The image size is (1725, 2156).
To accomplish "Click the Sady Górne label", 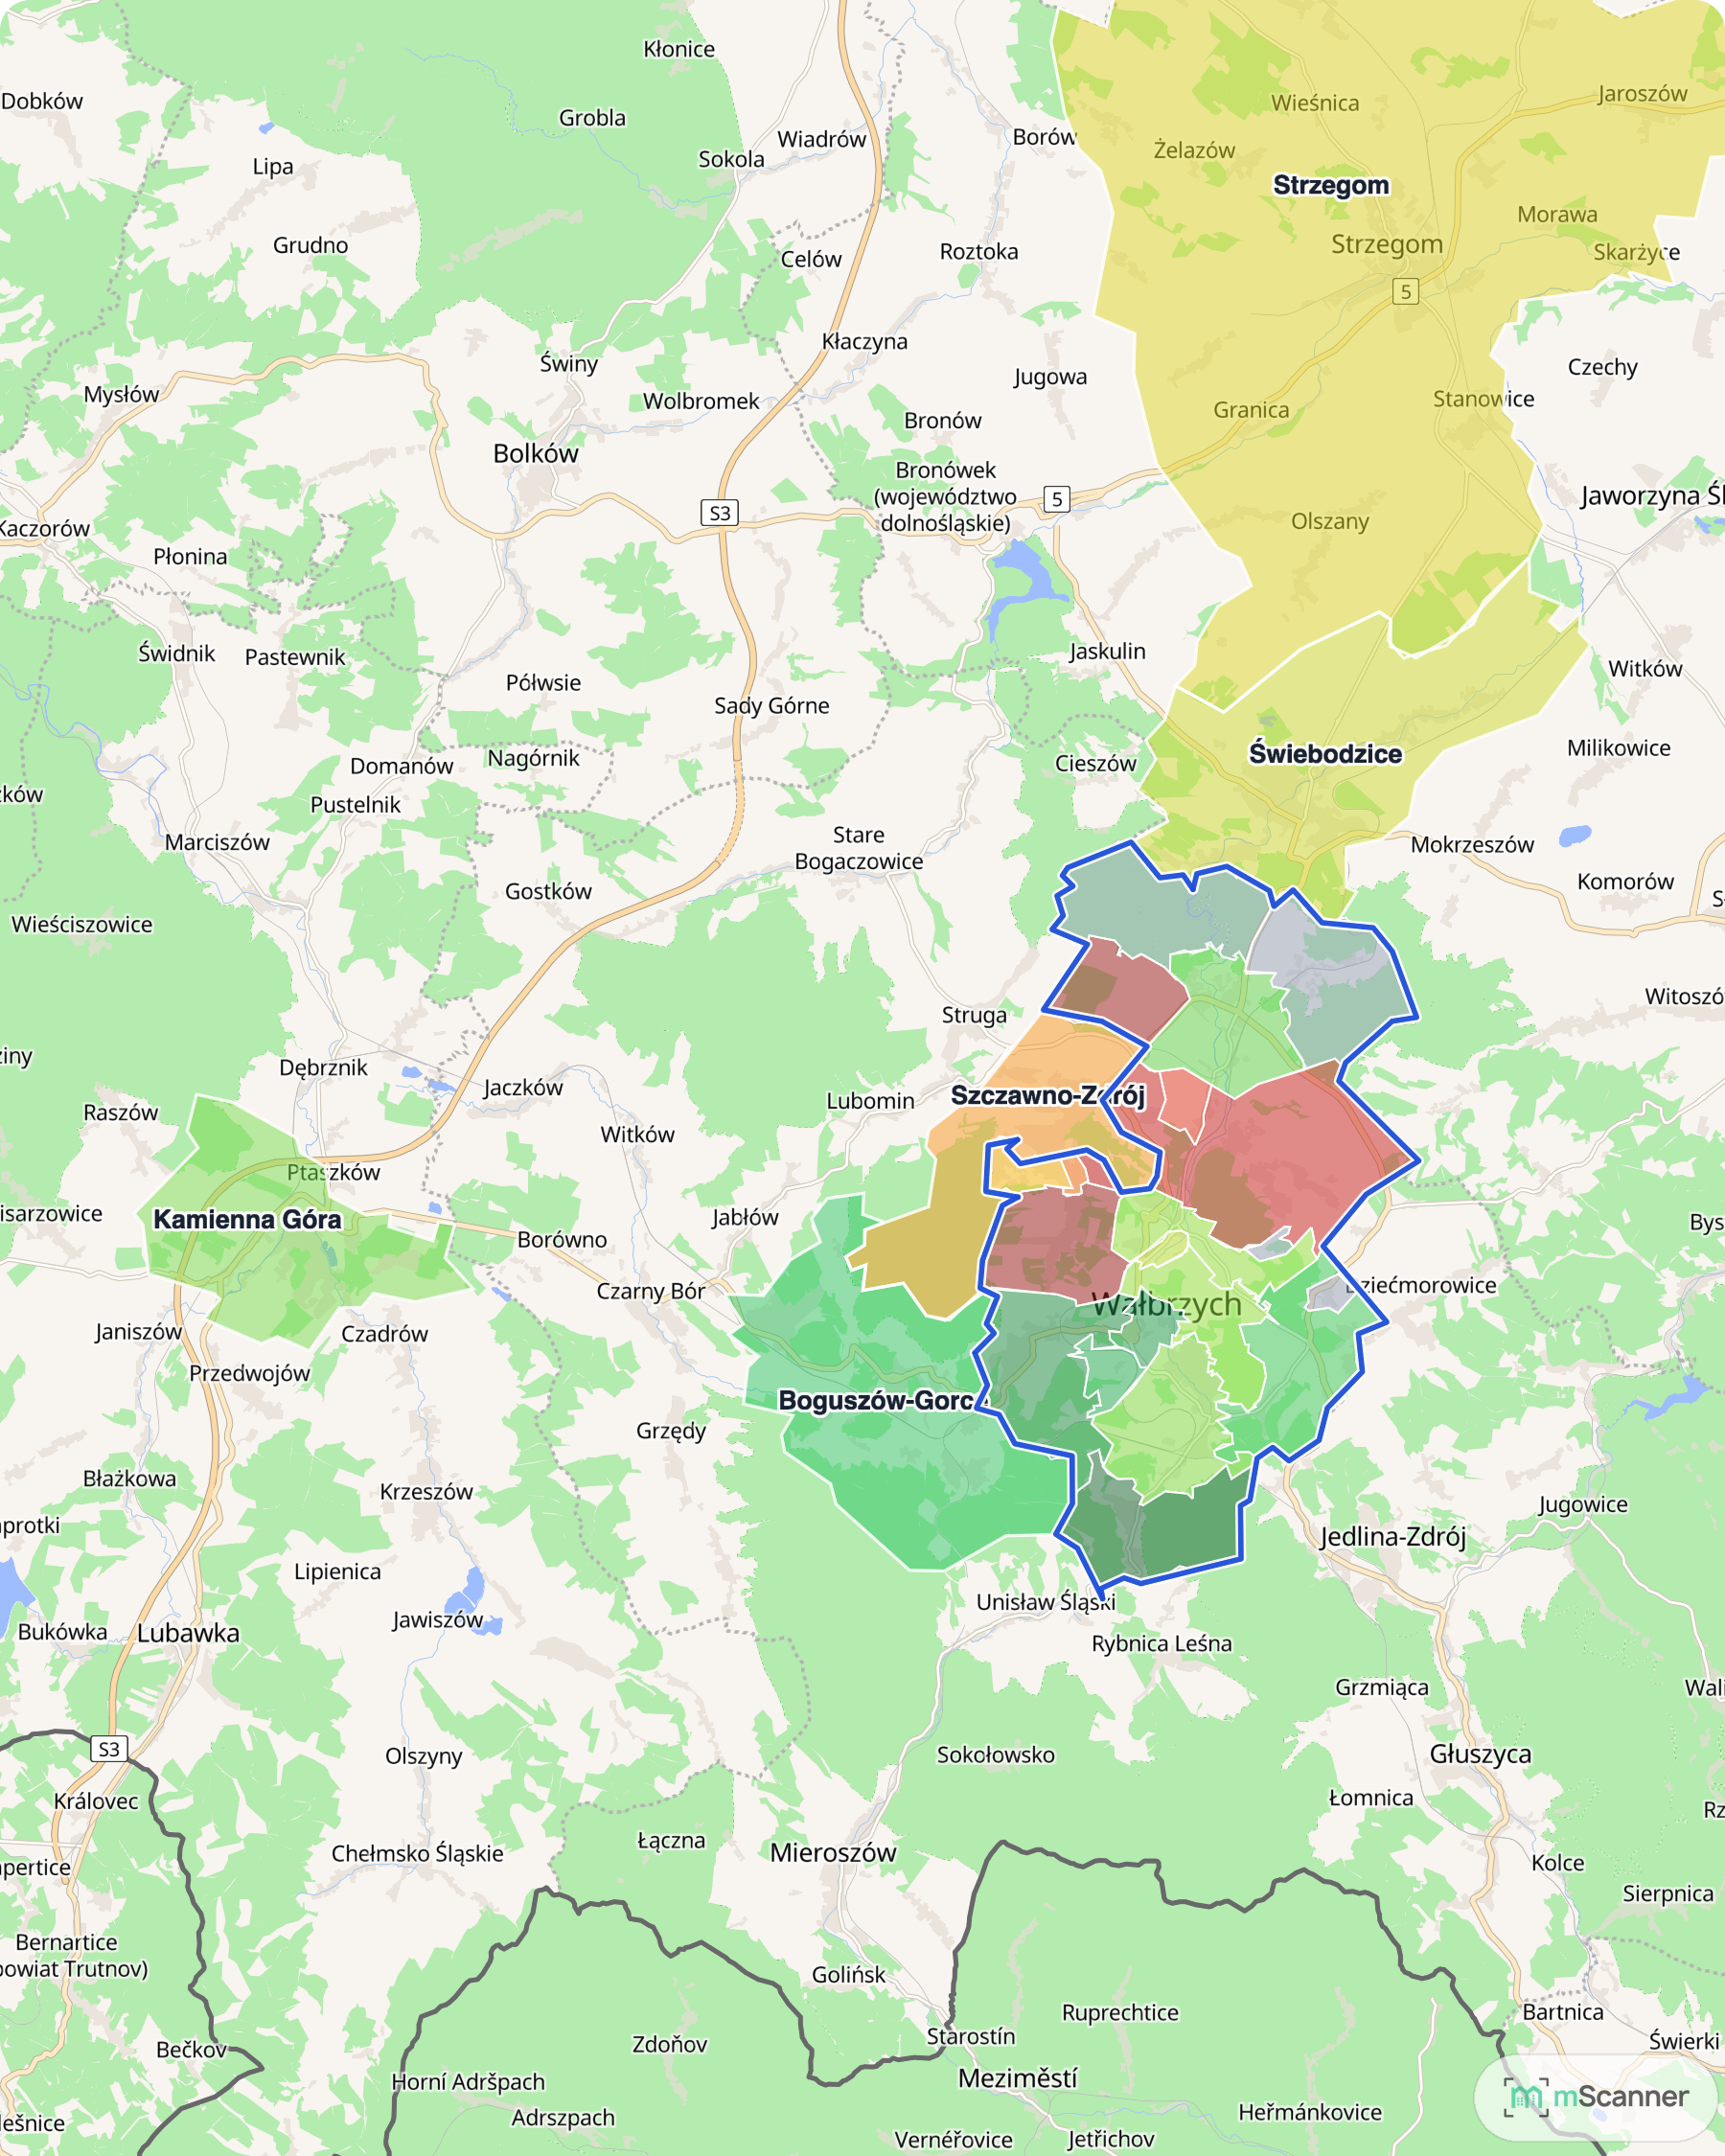I will tap(771, 705).
